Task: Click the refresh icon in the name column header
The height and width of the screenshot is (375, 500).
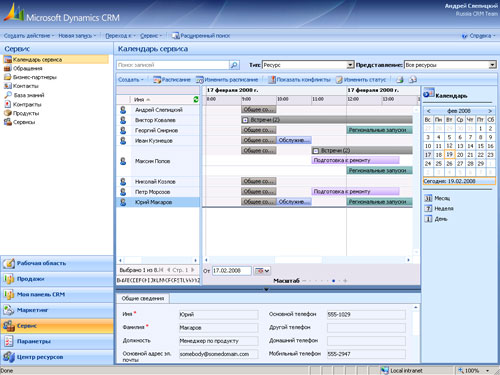Action: click(196, 99)
